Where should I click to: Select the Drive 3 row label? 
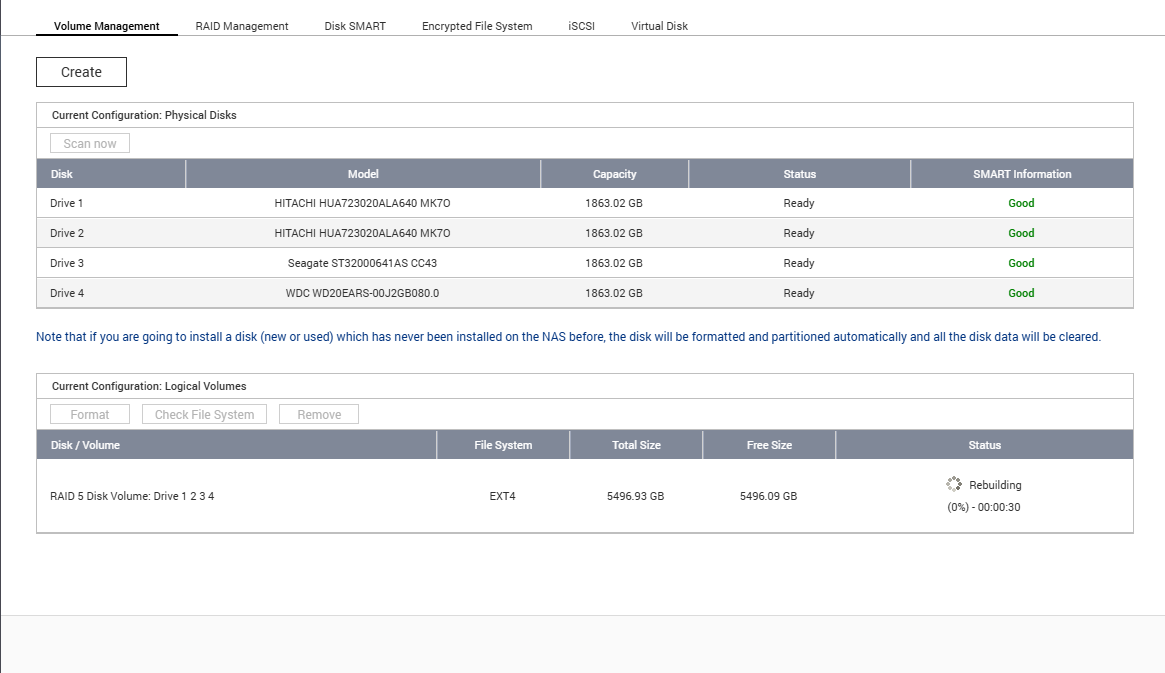[x=67, y=263]
